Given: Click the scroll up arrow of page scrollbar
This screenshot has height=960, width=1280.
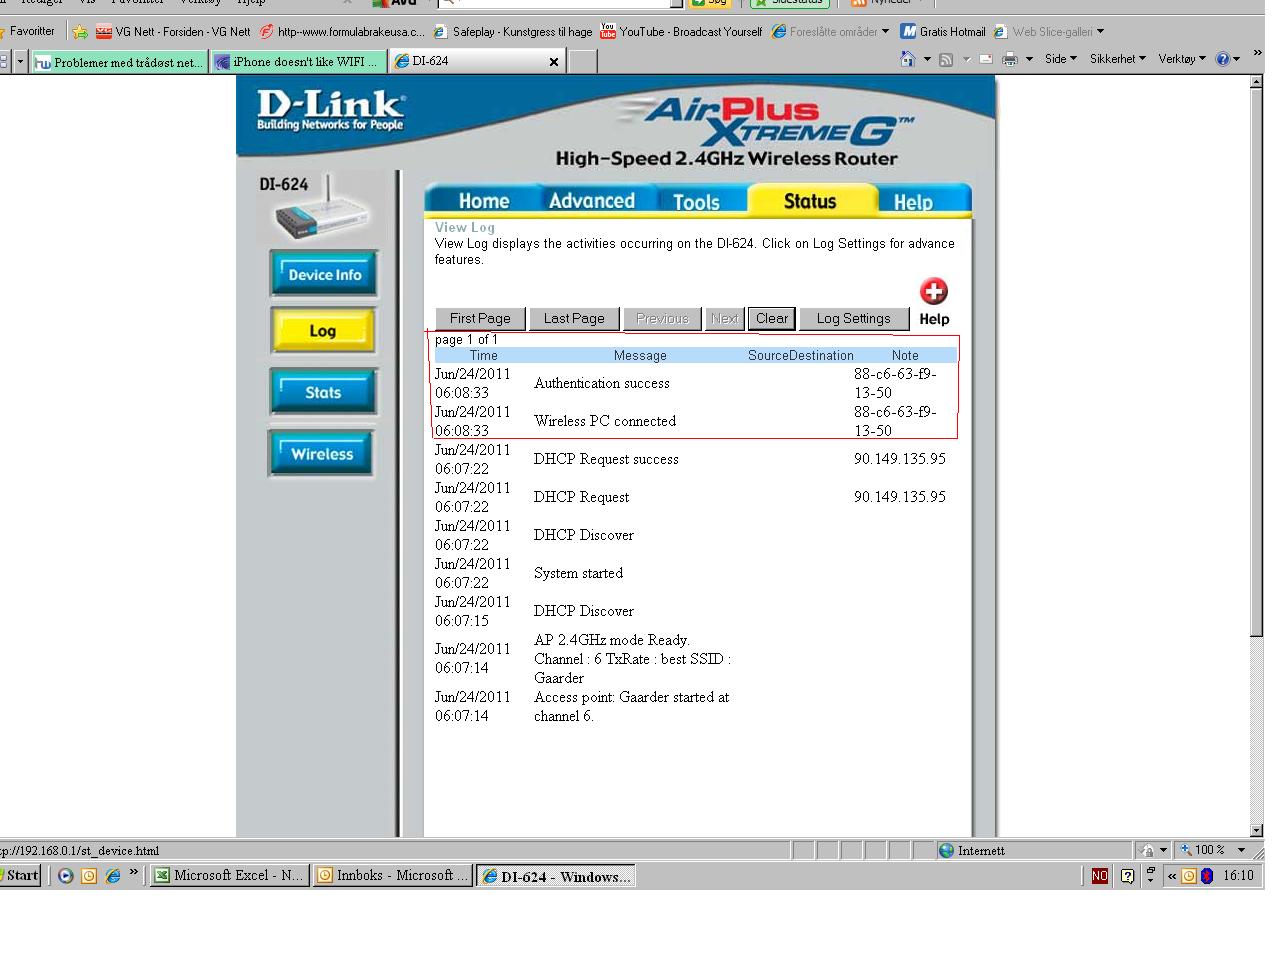Looking at the screenshot, I should click(1257, 82).
